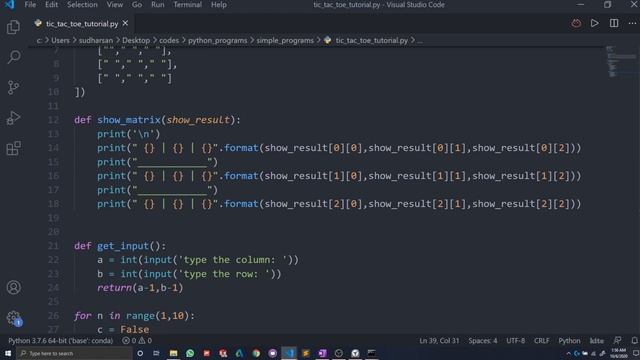
Task: Open the Manage gear icon
Action: pyautogui.click(x=13, y=318)
